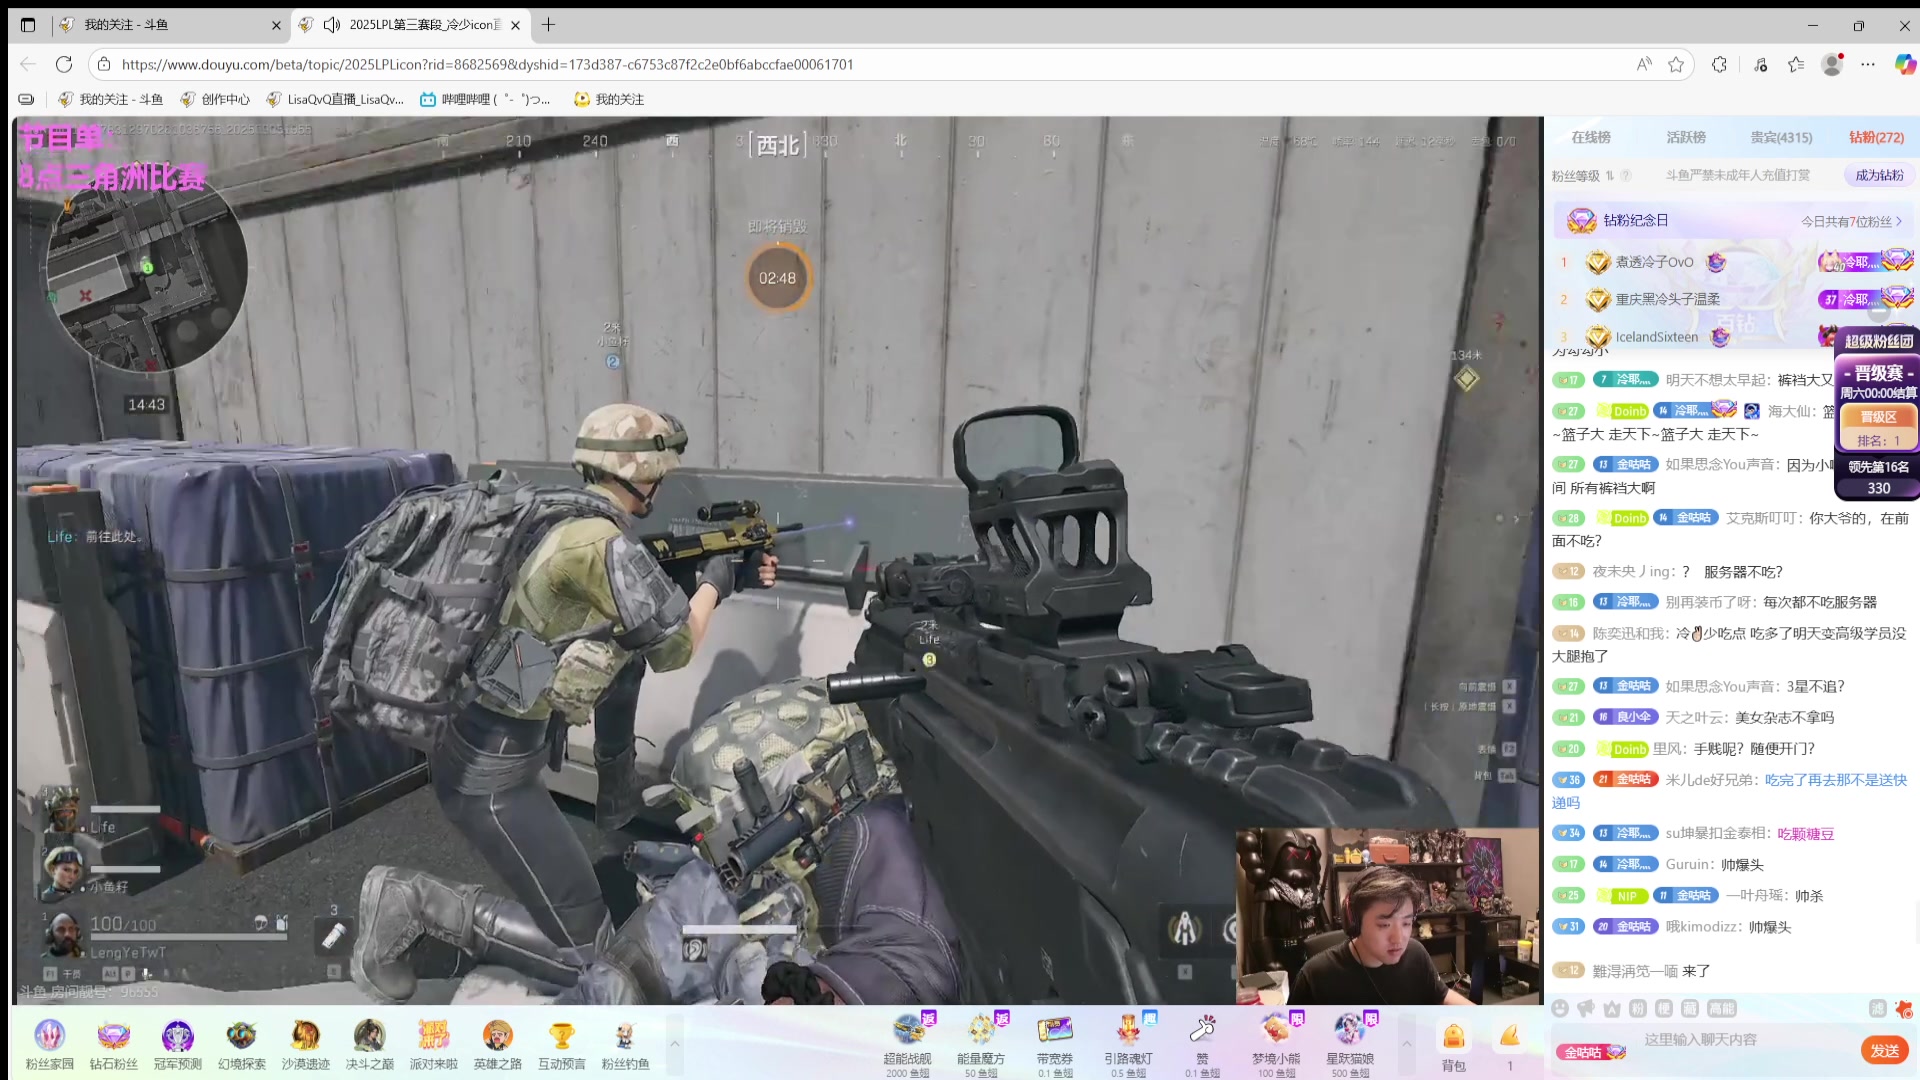Expand 今日共有7位粉丝 chevron
Image resolution: width=1920 pixels, height=1080 pixels.
[x=1899, y=221]
